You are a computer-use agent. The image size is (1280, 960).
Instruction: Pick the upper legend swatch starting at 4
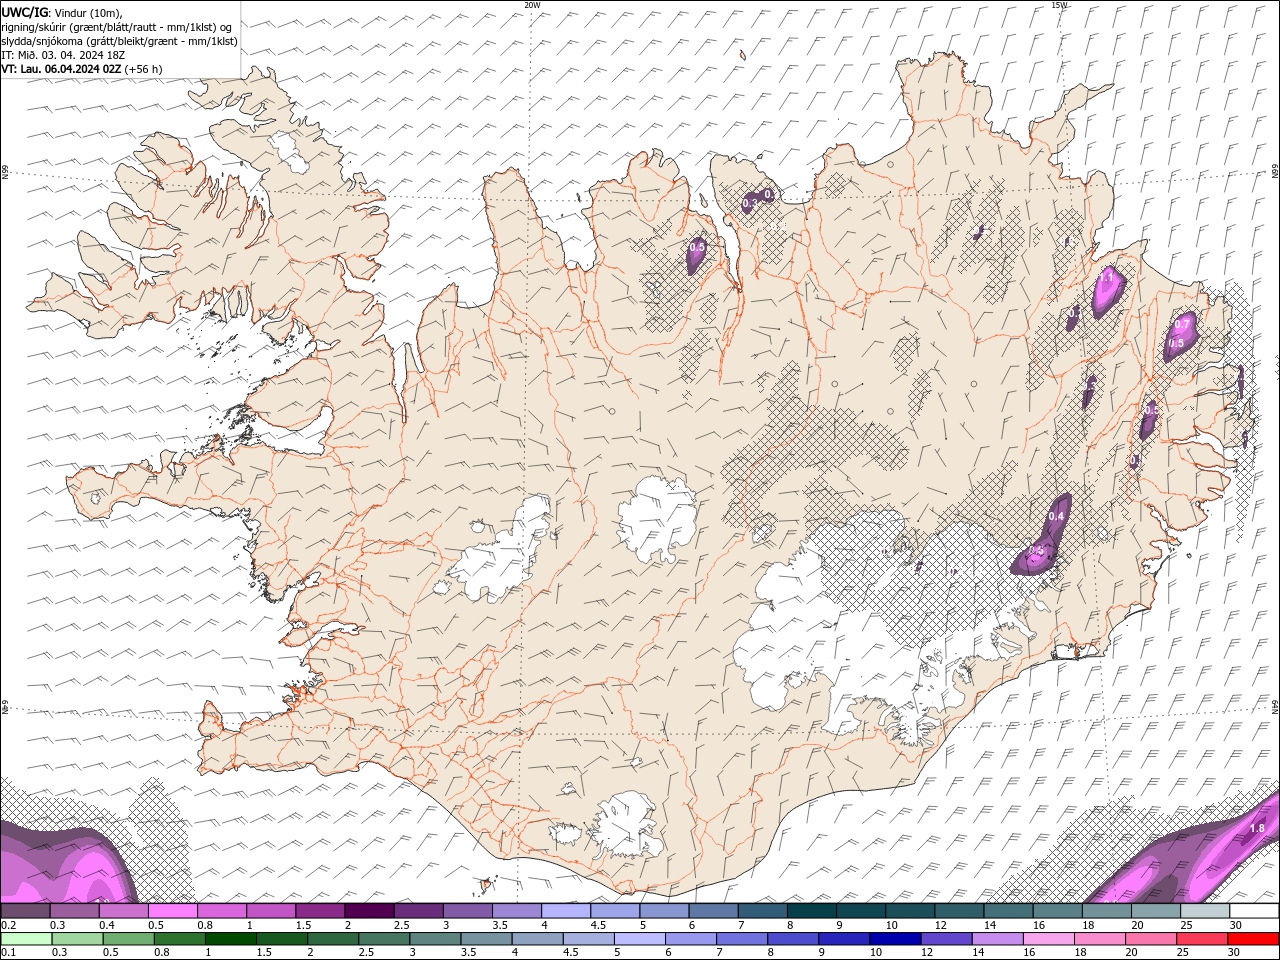[x=565, y=911]
